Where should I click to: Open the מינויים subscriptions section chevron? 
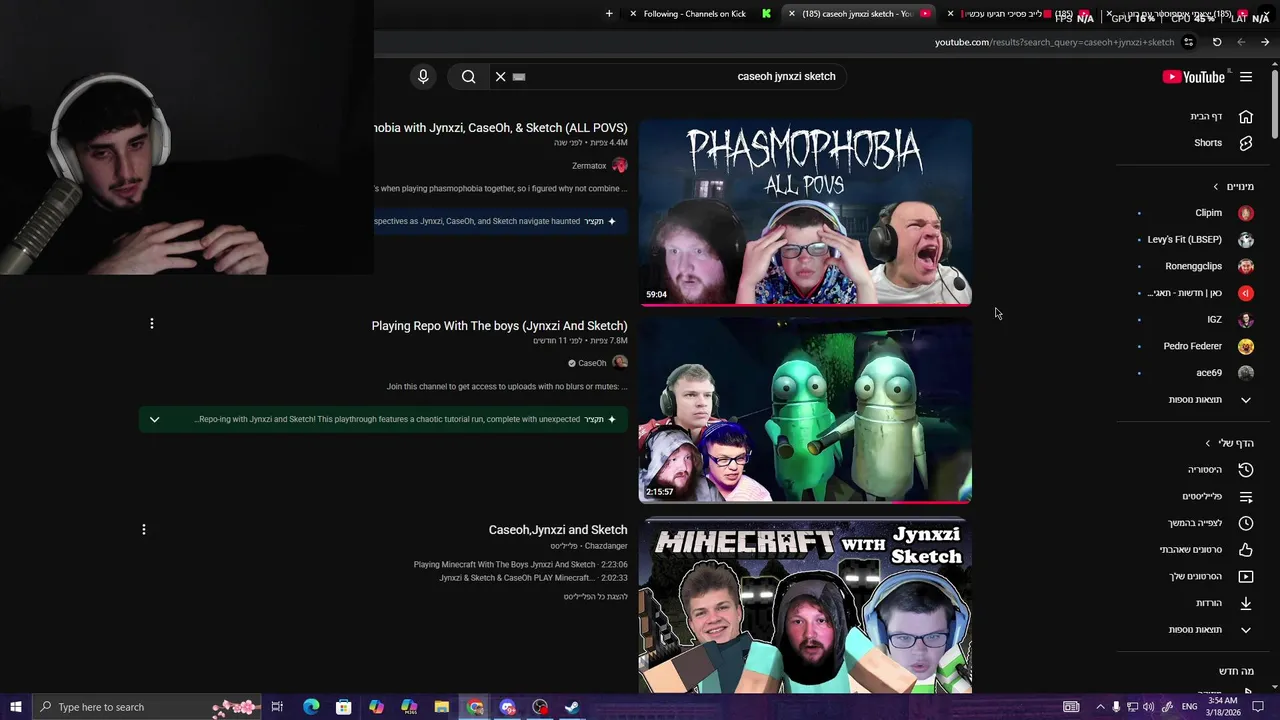1216,187
